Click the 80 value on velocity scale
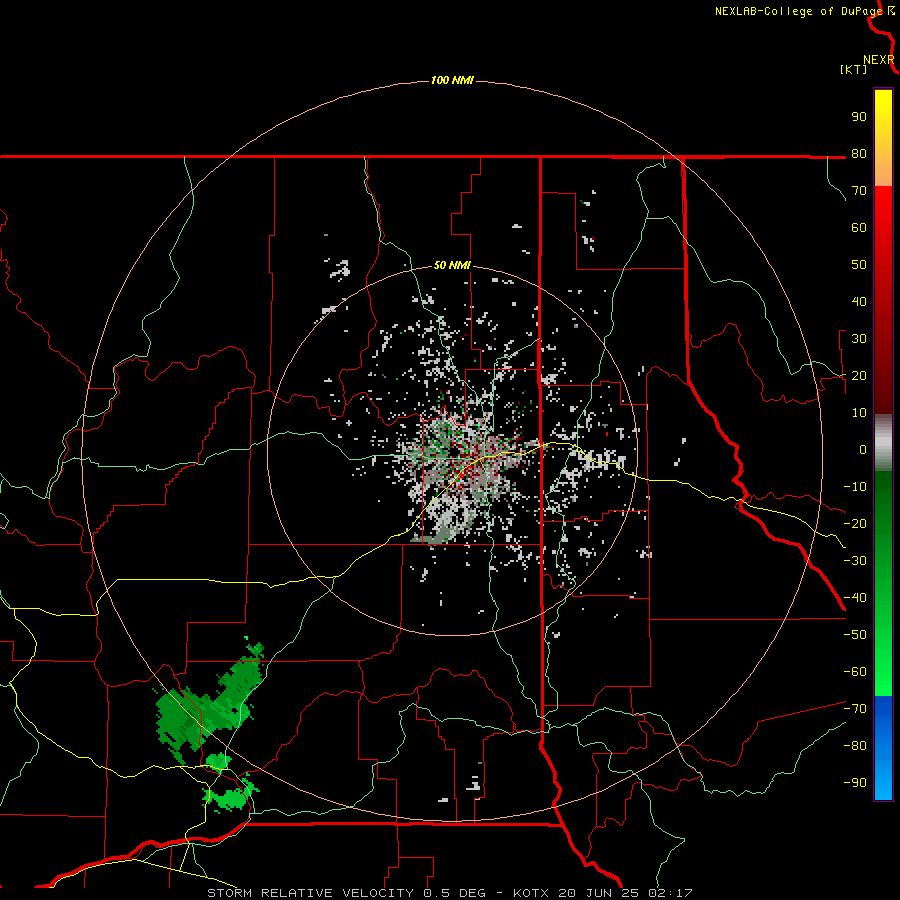The image size is (900, 900). point(859,154)
